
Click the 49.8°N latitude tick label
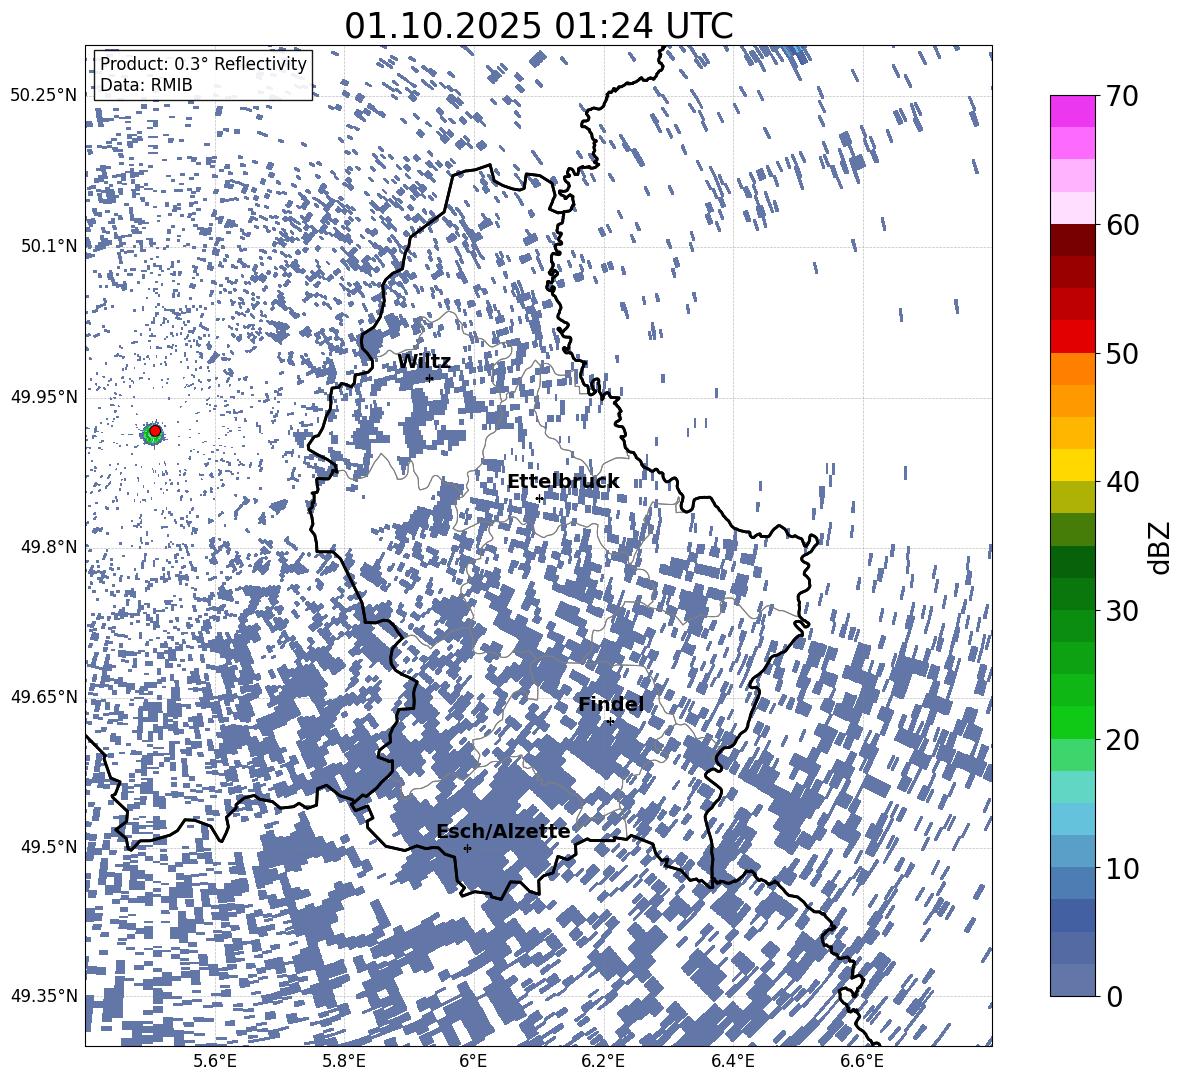[x=50, y=547]
